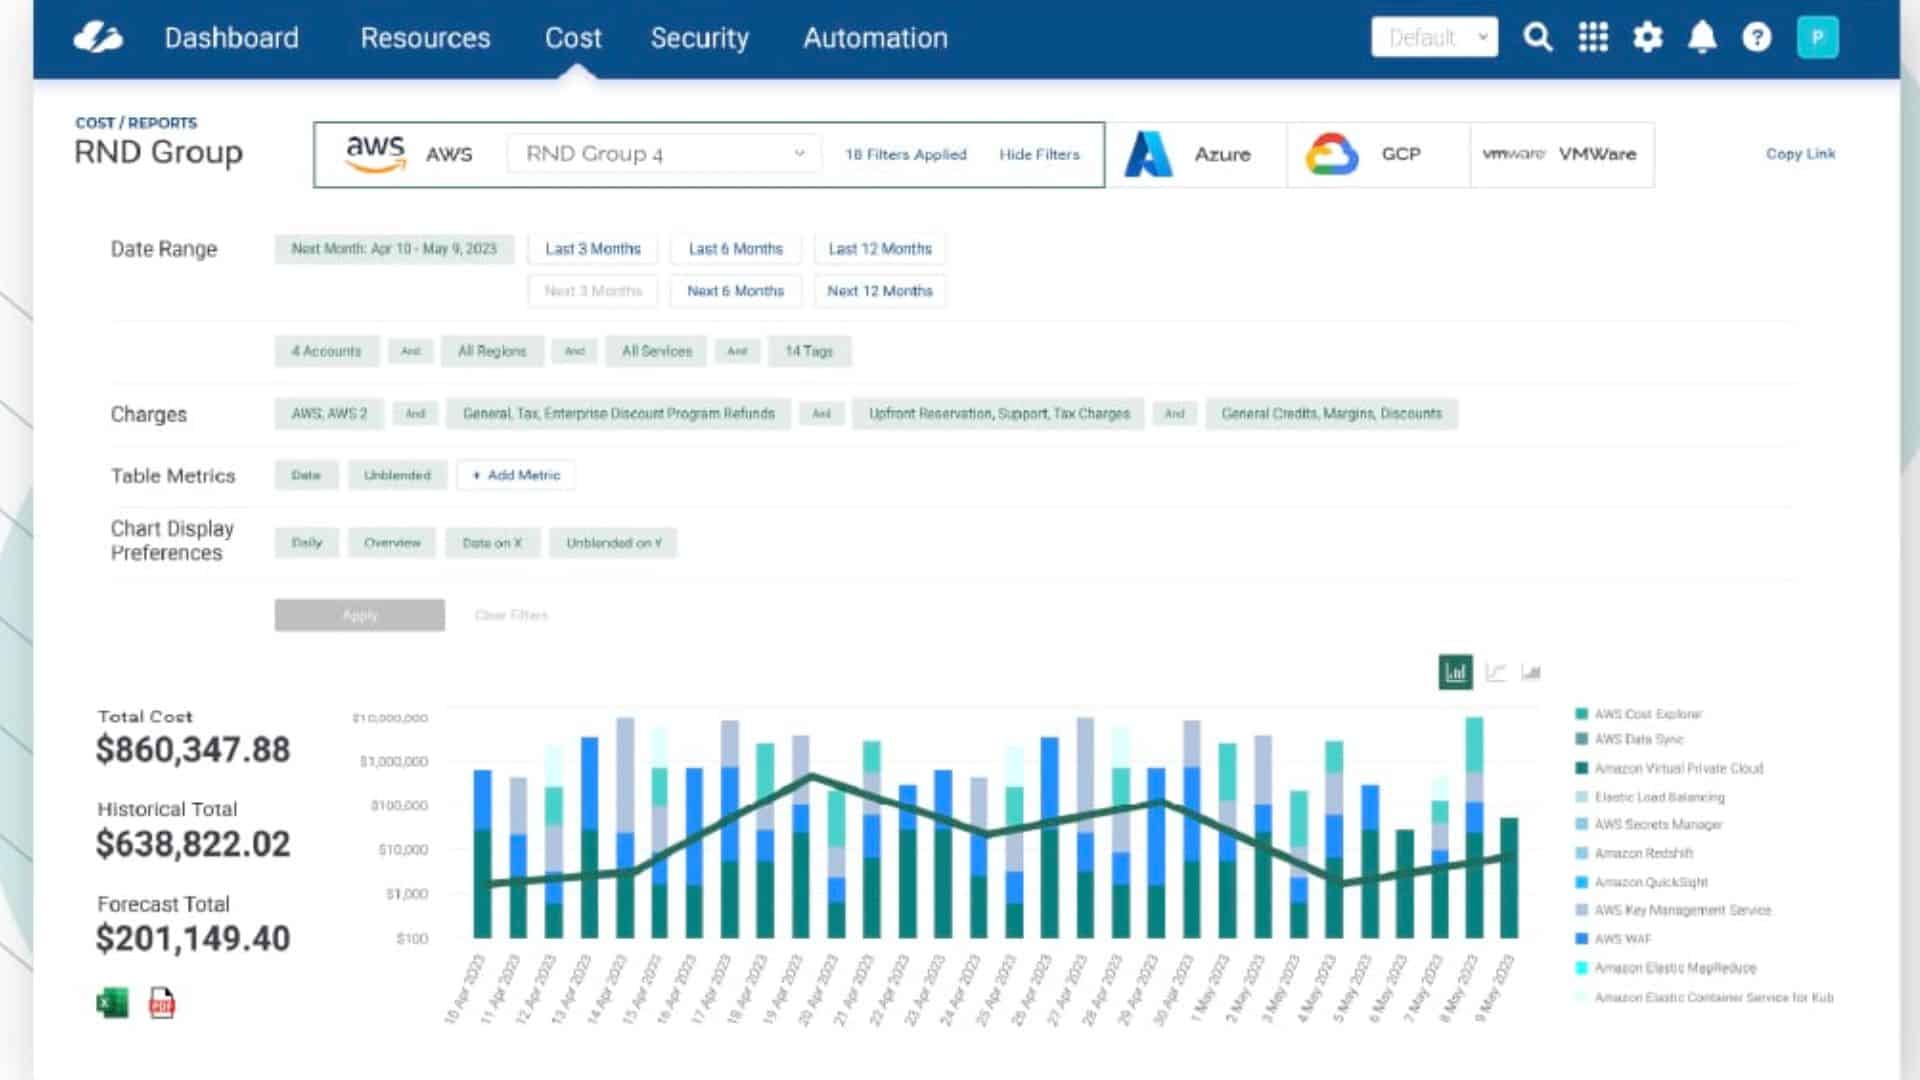Toggle AWS WAF legend series
1920x1080 pixels.
coord(1622,939)
